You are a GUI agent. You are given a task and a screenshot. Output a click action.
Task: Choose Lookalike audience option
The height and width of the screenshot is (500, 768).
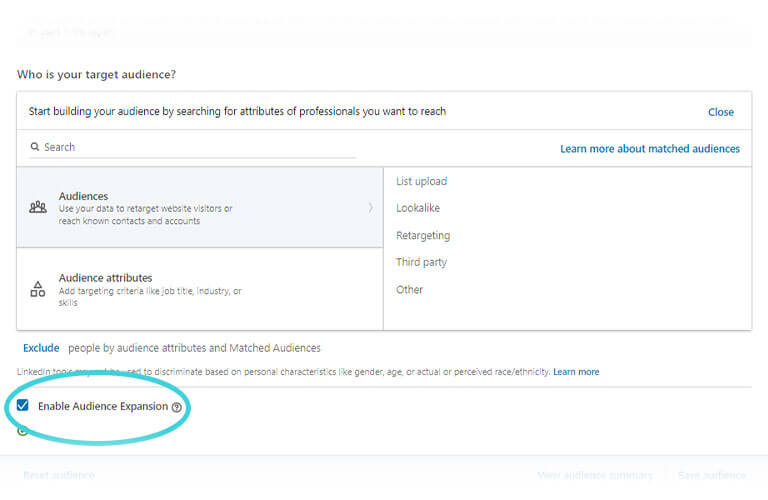pyautogui.click(x=418, y=208)
